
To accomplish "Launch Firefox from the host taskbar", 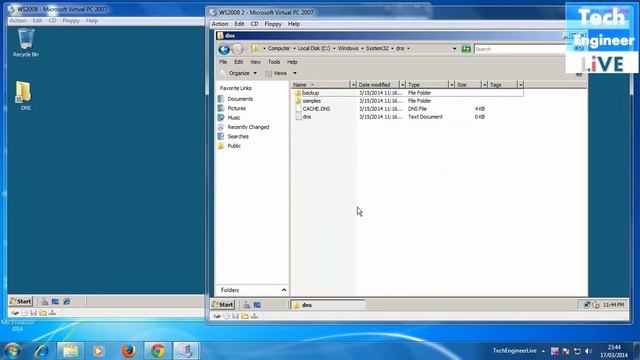I will click(129, 351).
